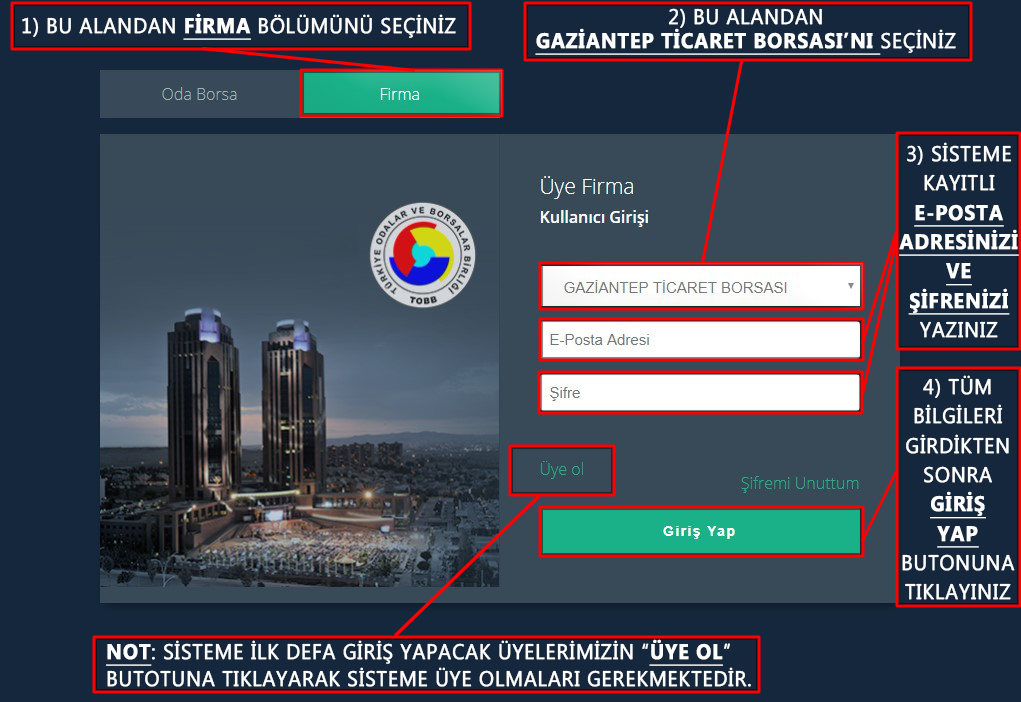Select the Firma tab

400,94
